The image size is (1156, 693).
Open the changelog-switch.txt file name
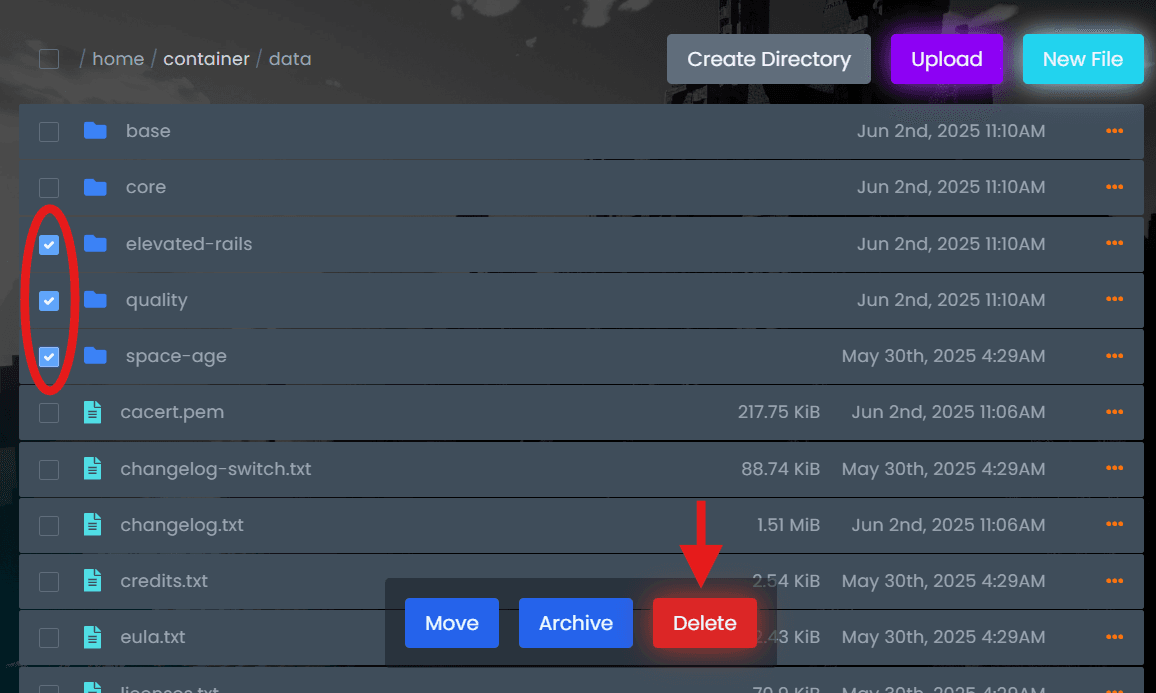click(216, 468)
